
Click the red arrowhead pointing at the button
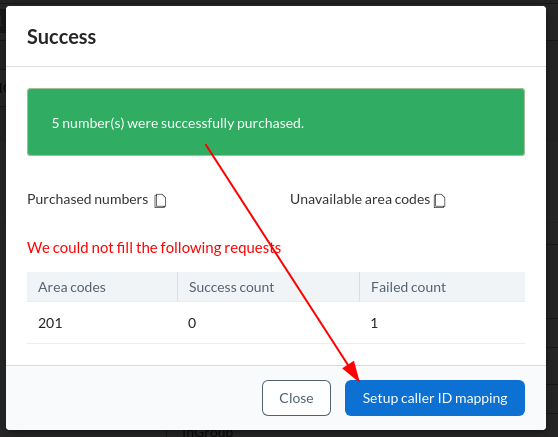click(352, 371)
